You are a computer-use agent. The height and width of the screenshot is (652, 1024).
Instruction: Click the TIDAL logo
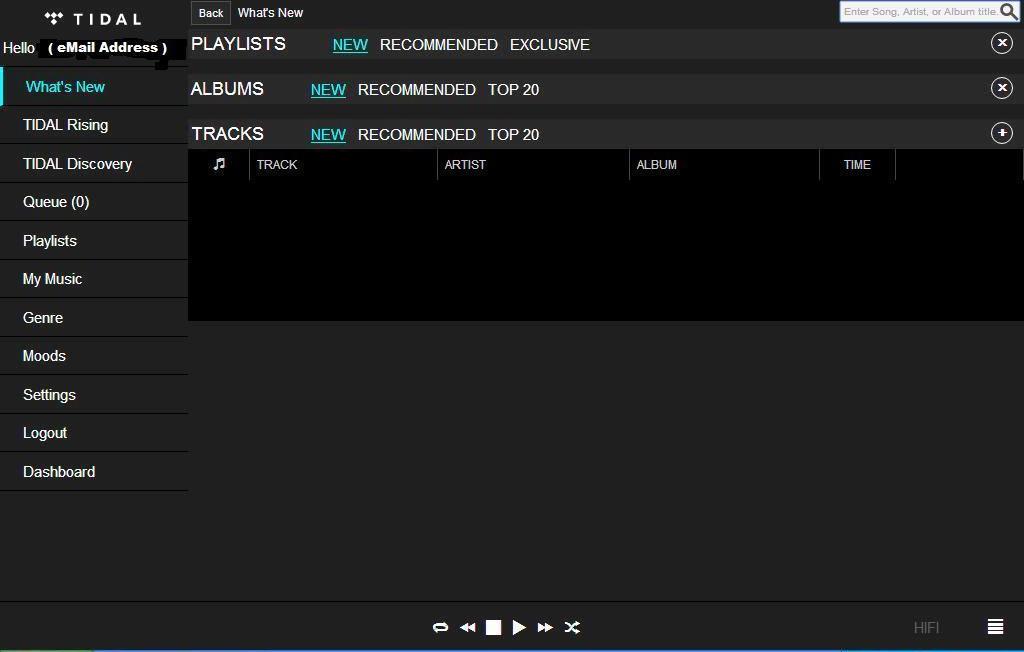pyautogui.click(x=93, y=19)
